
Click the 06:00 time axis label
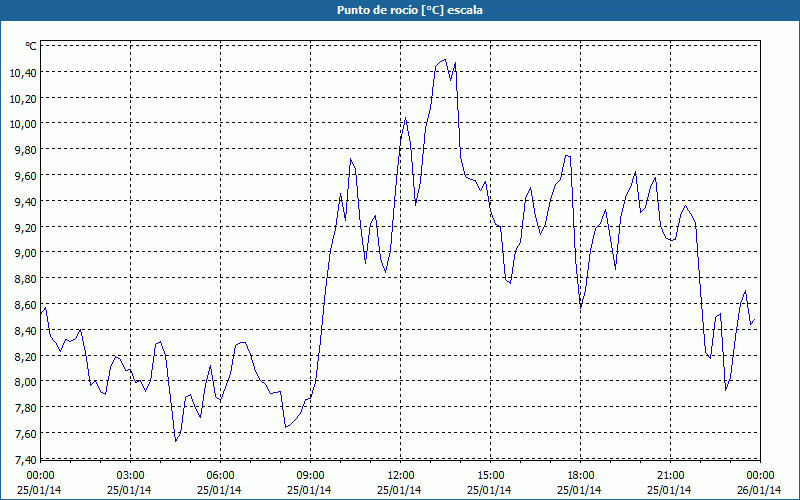[220, 476]
